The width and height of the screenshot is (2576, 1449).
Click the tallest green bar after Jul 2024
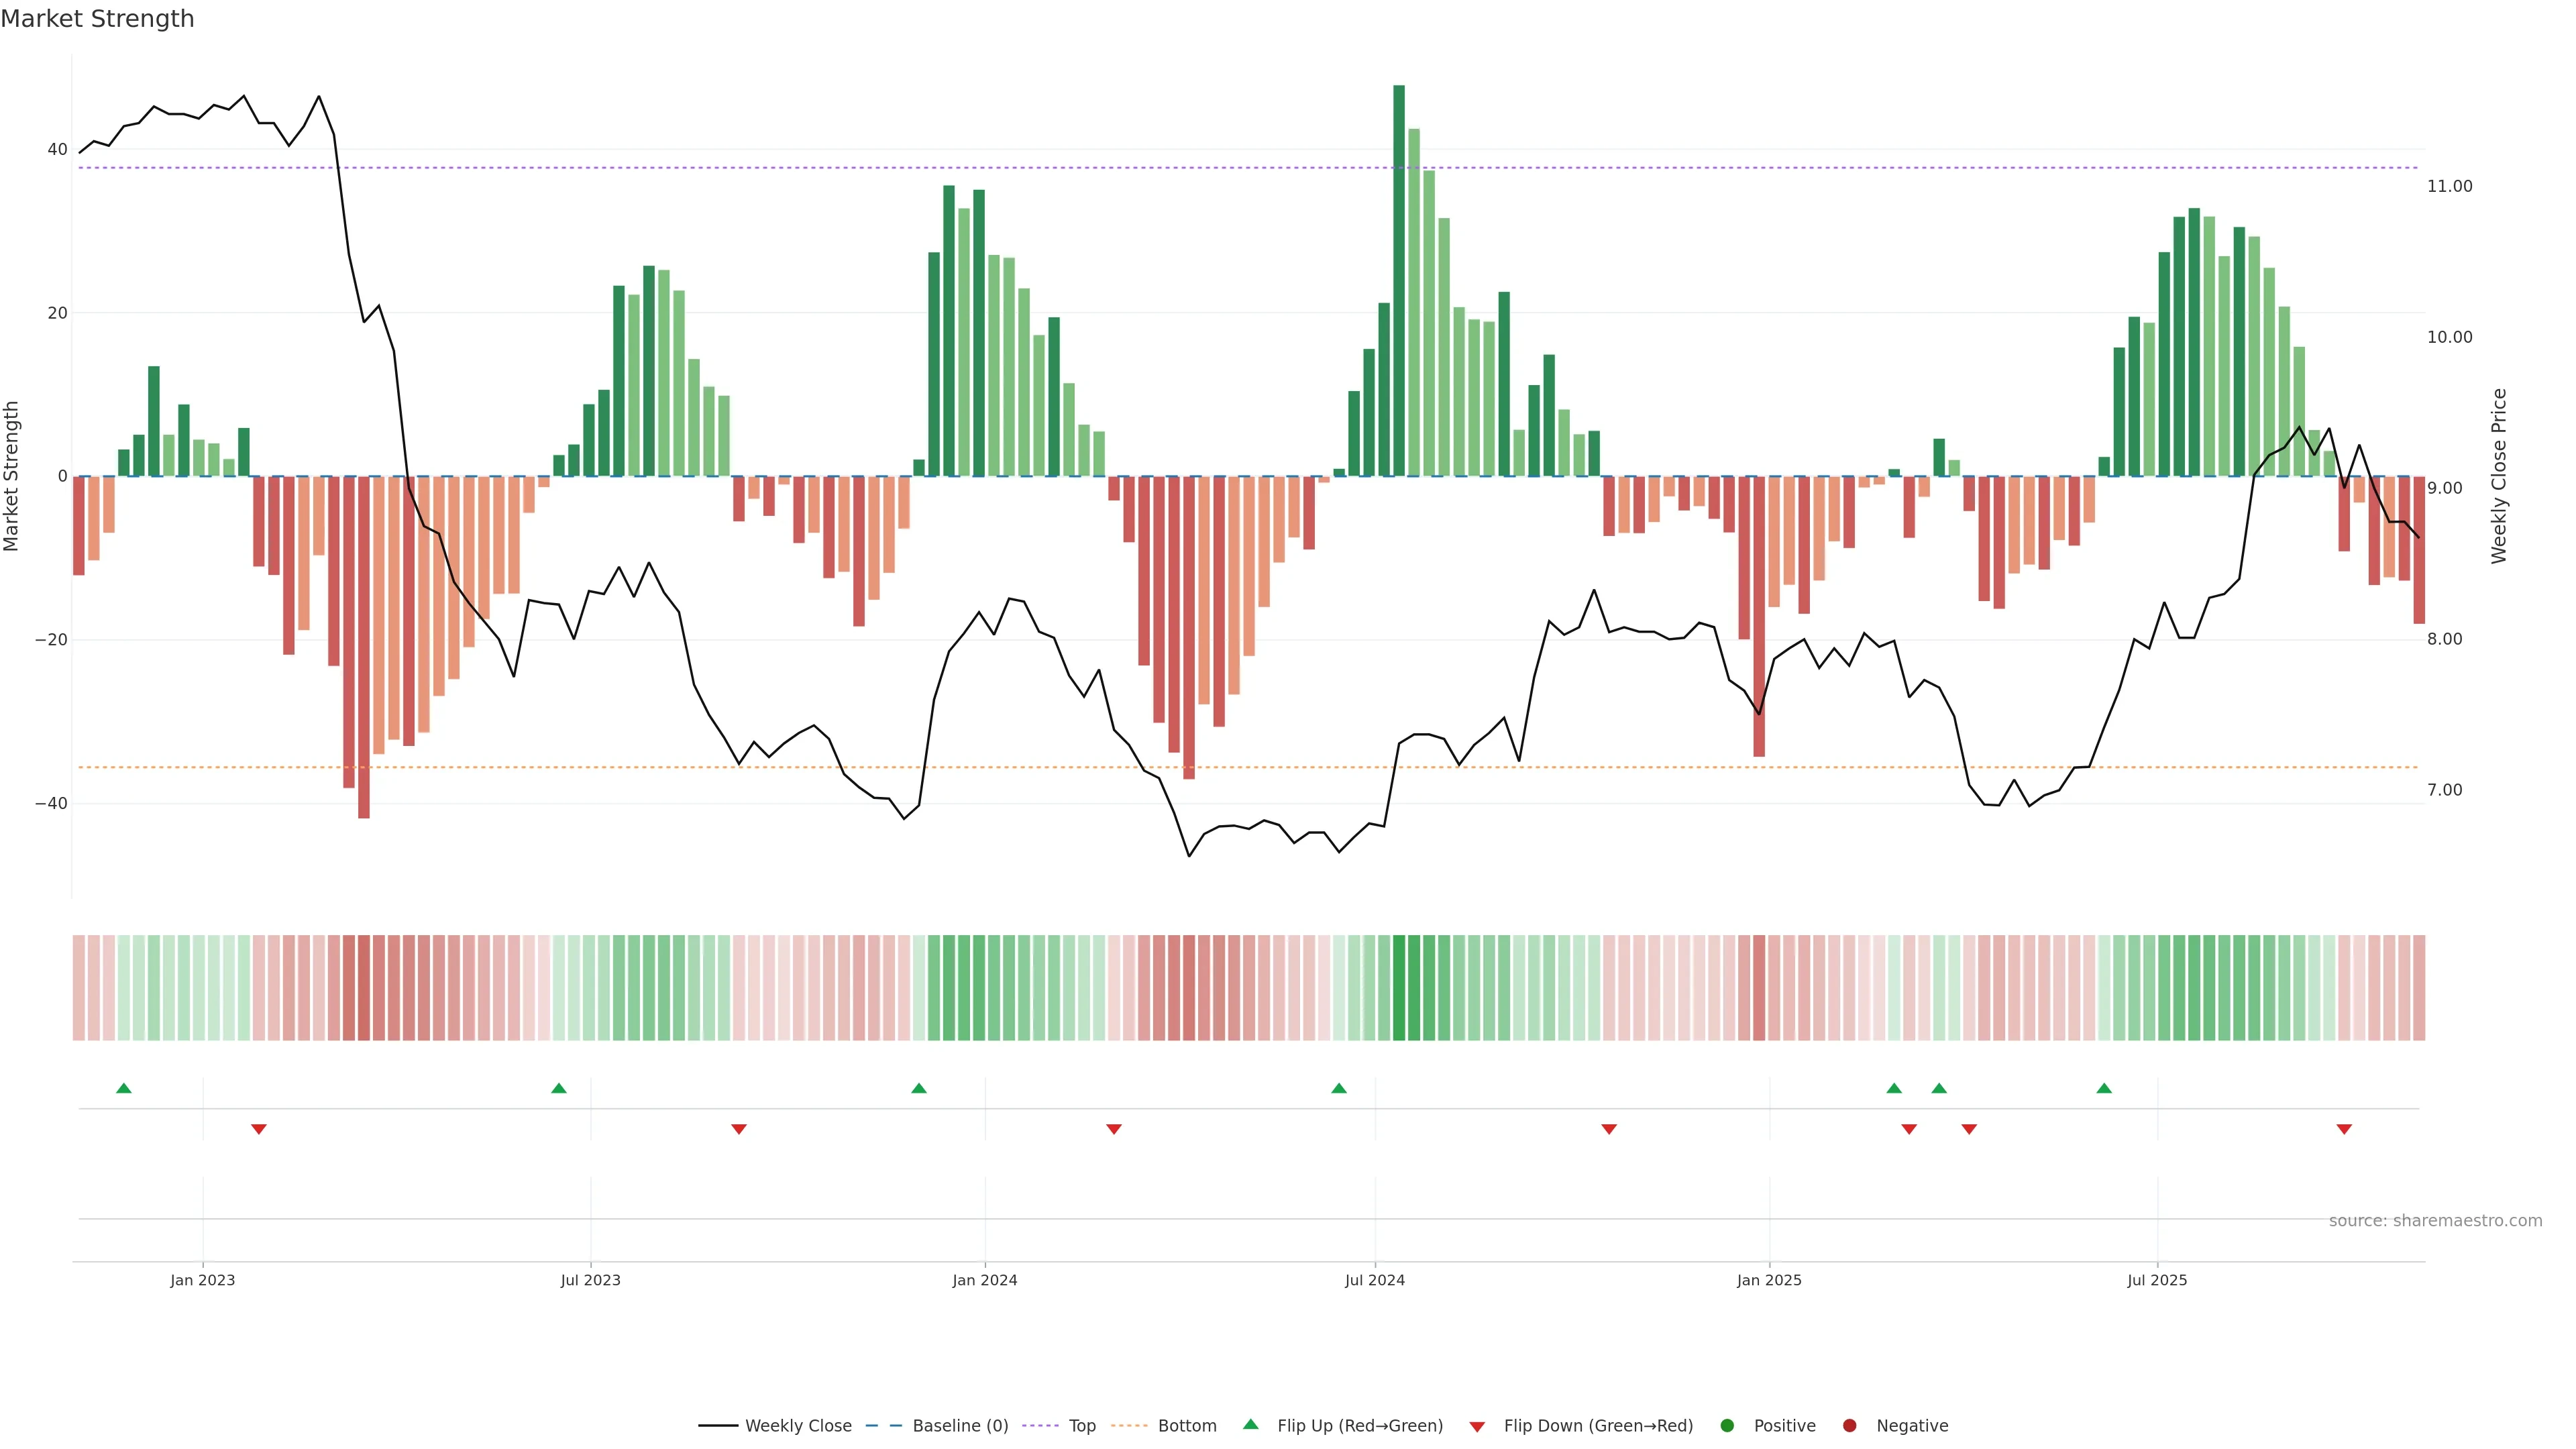1399,280
